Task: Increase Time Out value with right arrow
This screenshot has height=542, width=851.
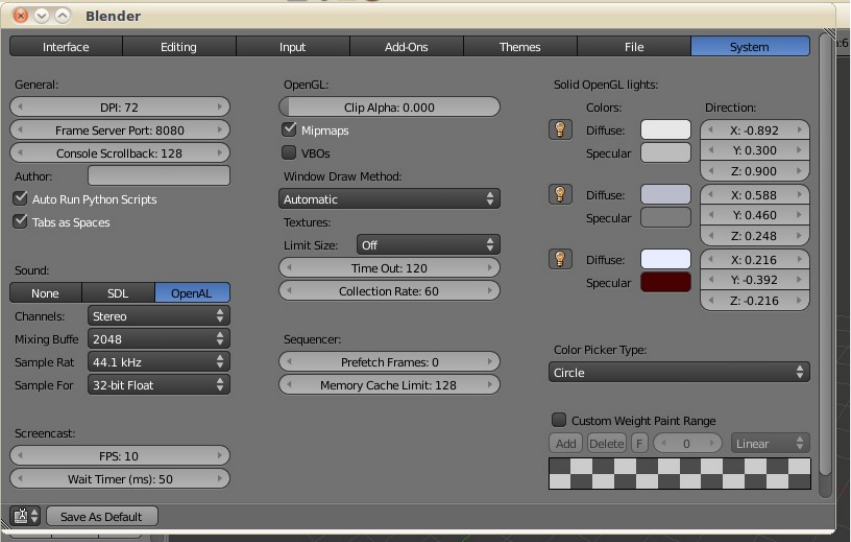Action: point(490,267)
